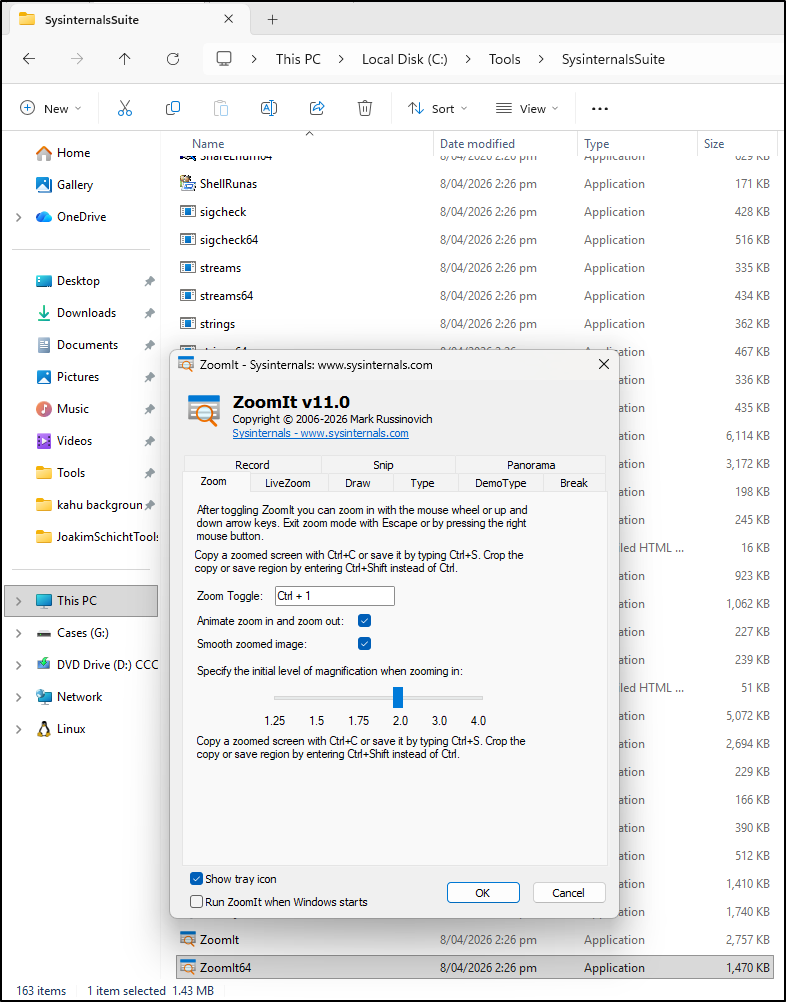Click the Copy icon in the Explorer toolbar
The image size is (786, 1002).
(173, 109)
